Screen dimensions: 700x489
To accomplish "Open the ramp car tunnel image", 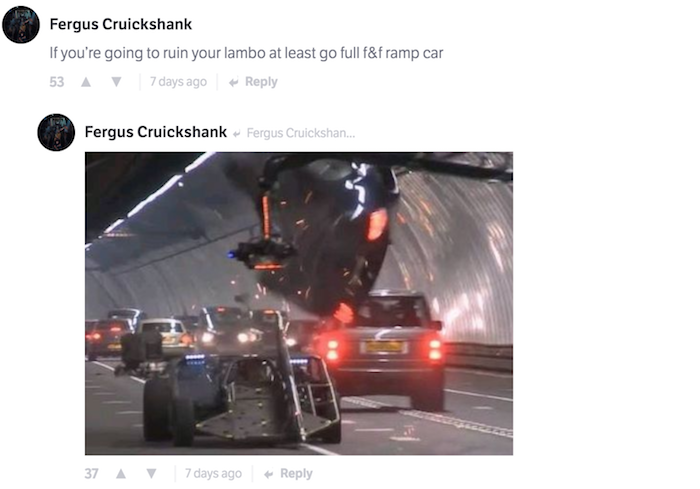I will 299,303.
